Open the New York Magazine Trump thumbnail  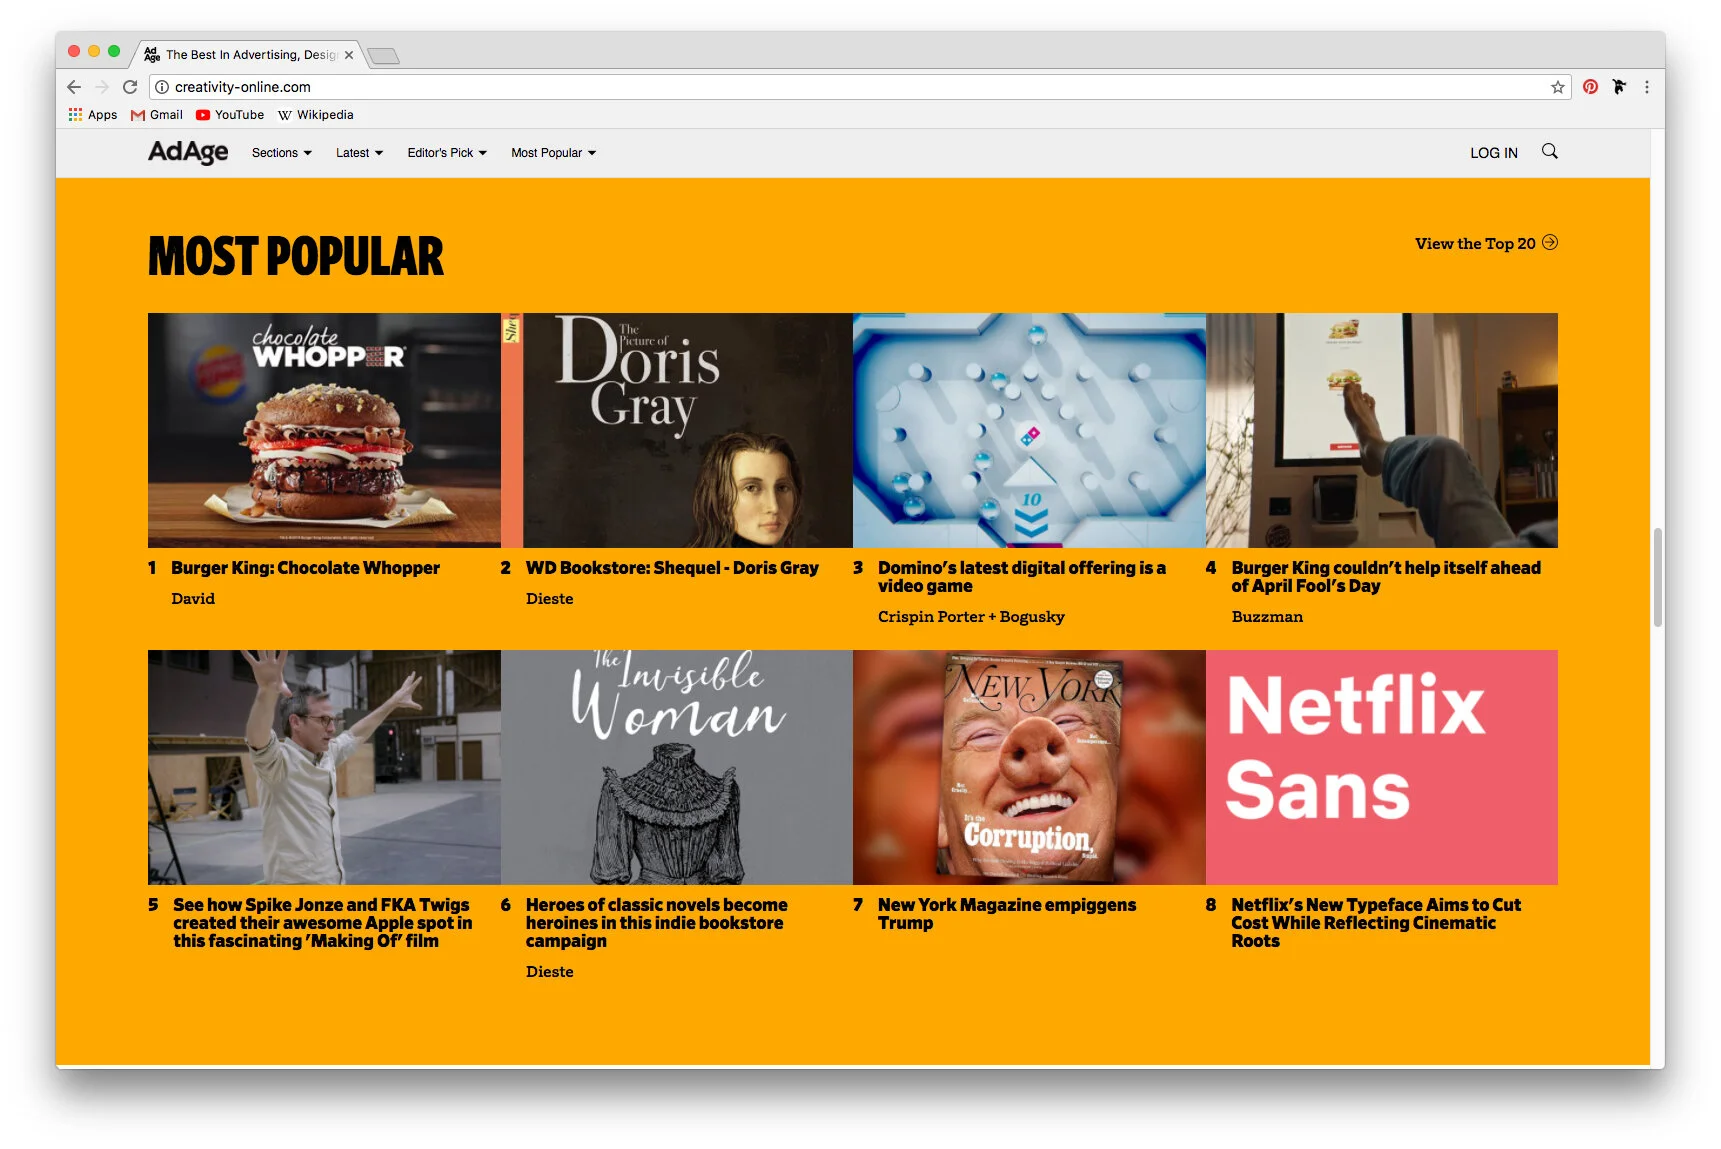click(1029, 767)
